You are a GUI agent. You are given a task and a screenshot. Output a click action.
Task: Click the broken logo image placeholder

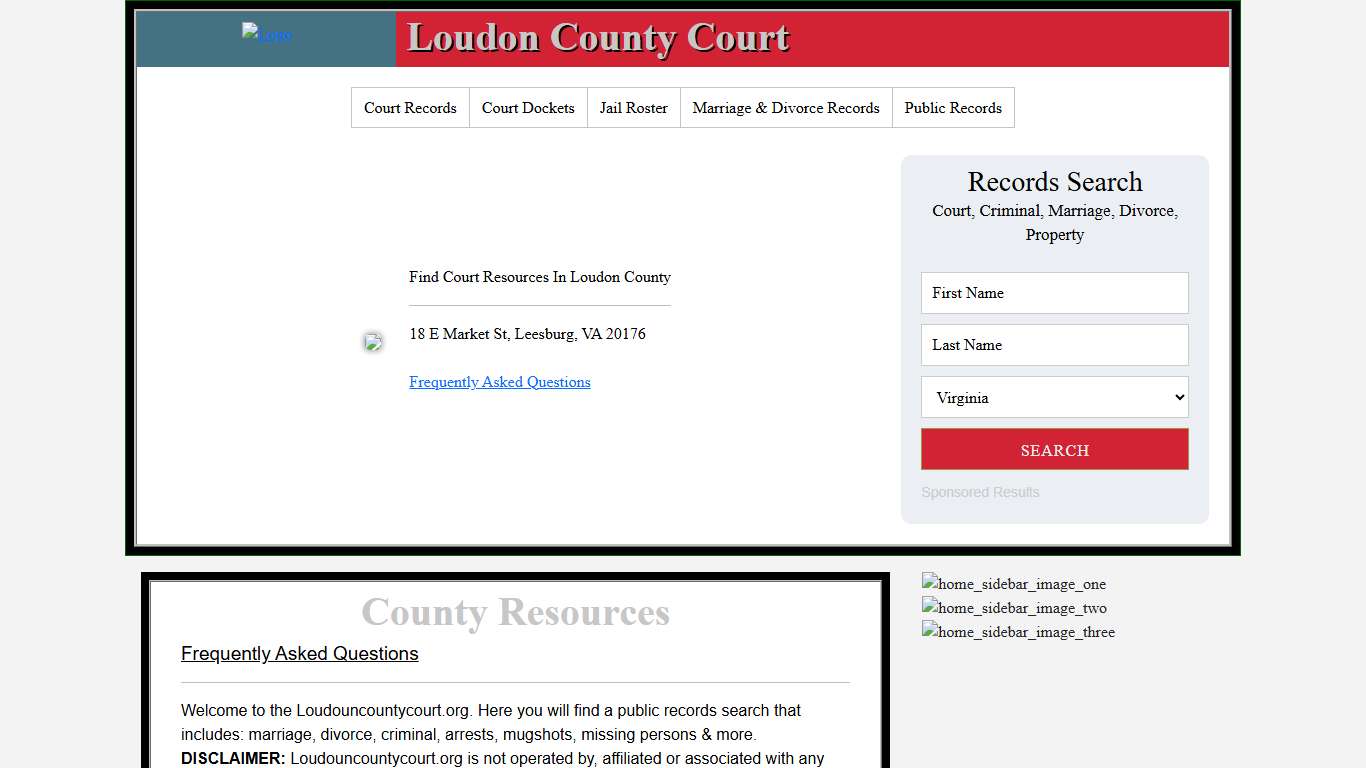pos(265,32)
